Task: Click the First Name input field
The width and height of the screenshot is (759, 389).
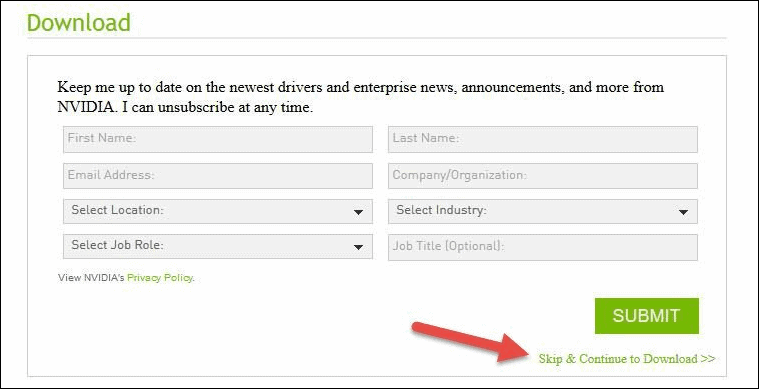Action: 218,139
